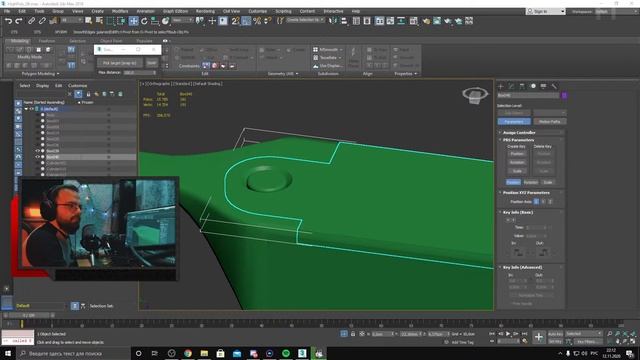Open the Sign In dropdown

pos(545,11)
